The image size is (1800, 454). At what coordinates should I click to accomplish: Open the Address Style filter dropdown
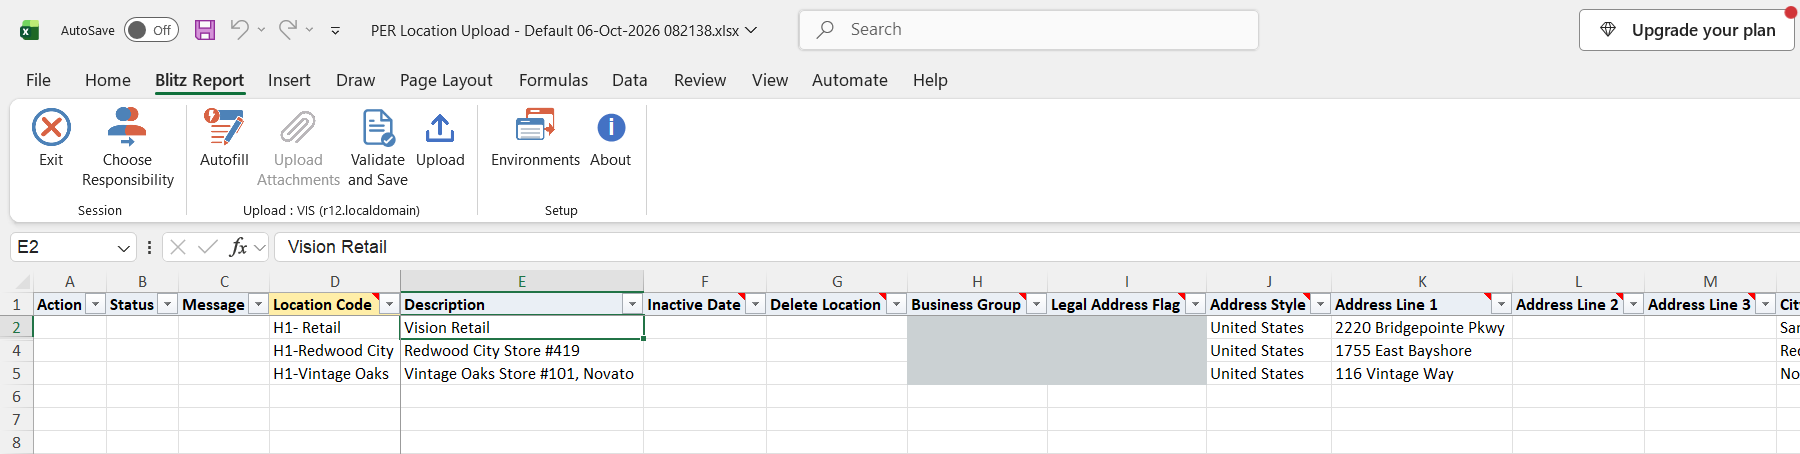pyautogui.click(x=1321, y=304)
